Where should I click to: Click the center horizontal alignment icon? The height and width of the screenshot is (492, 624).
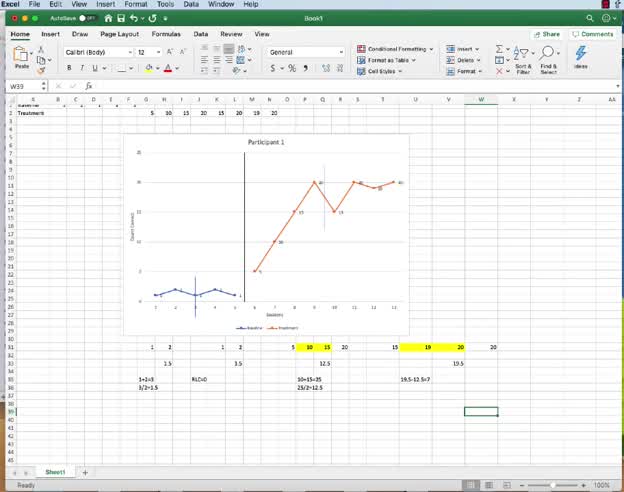coord(216,60)
